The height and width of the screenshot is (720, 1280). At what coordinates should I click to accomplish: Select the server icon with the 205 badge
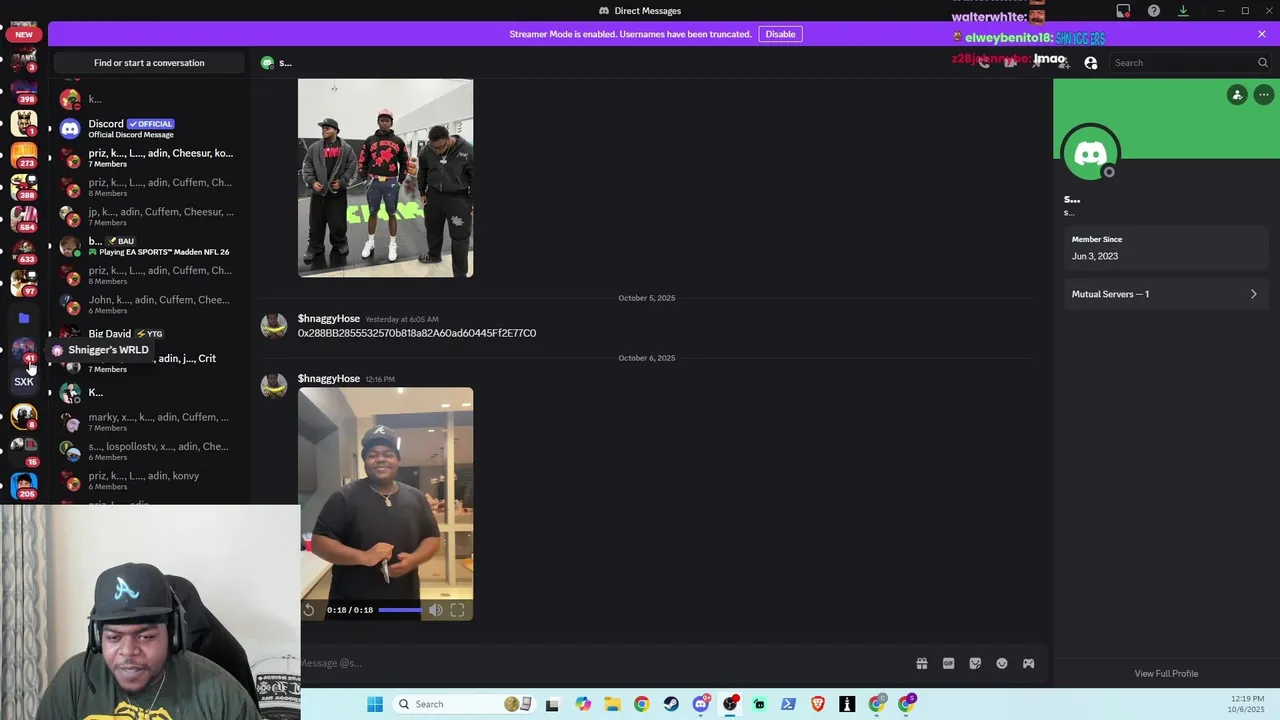click(24, 485)
